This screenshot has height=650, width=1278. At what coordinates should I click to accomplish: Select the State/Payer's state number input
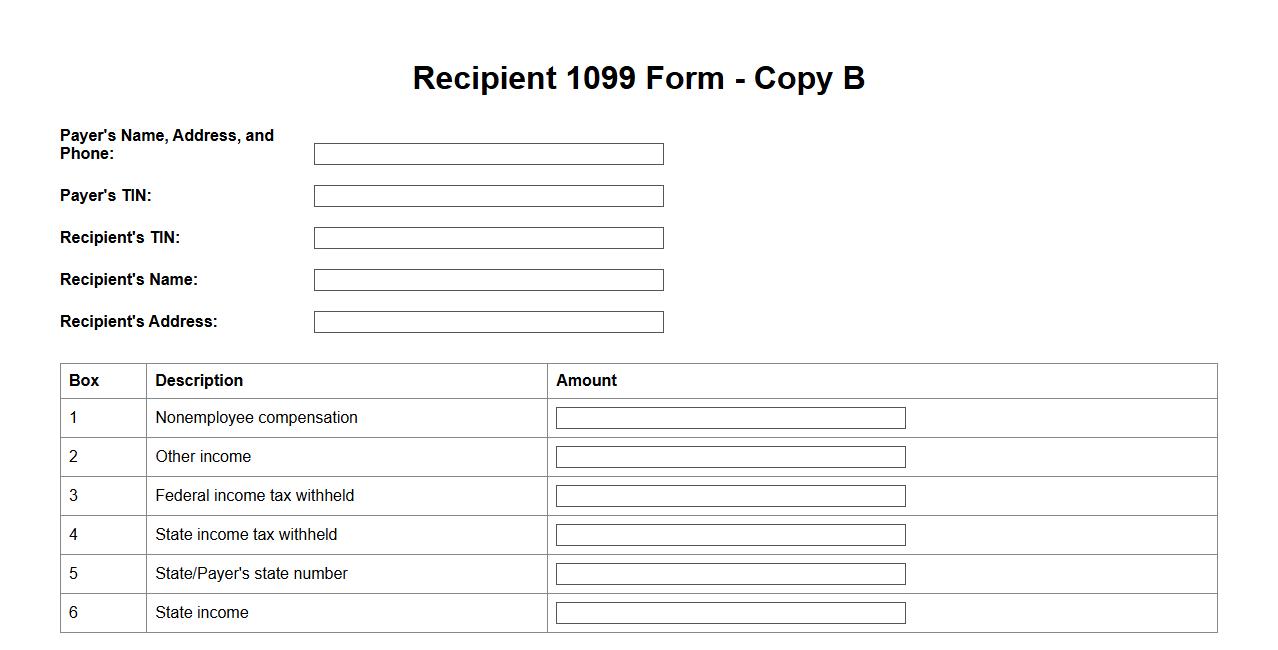click(730, 574)
